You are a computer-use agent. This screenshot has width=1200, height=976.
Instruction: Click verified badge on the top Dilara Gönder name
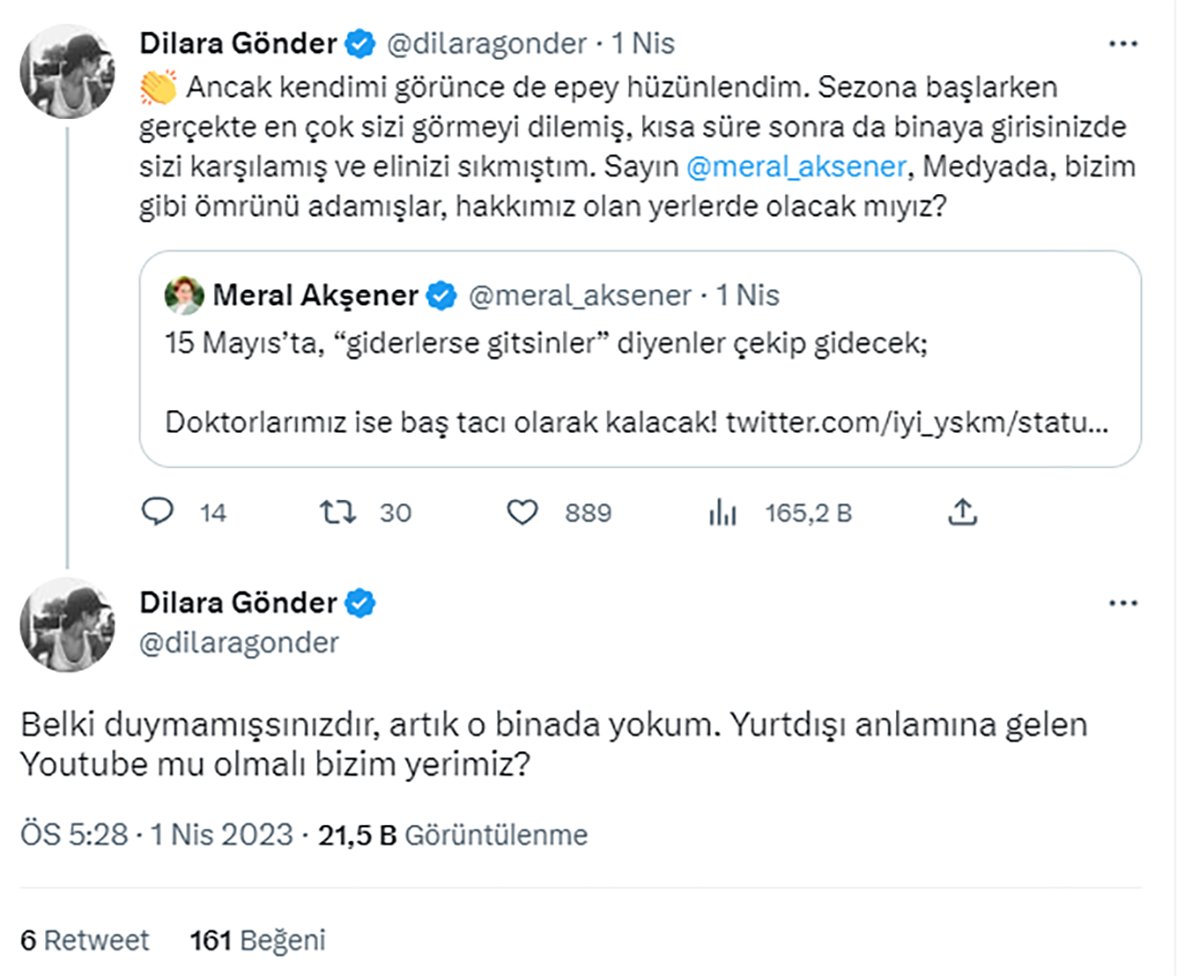pyautogui.click(x=361, y=44)
